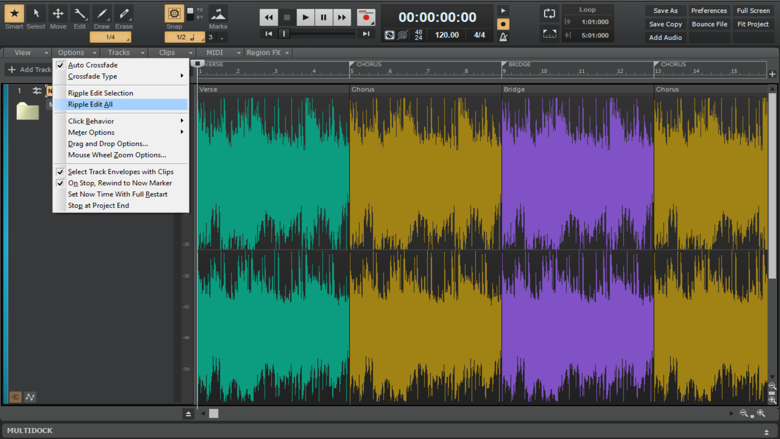
Task: Expand the Crossfade Type submenu
Action: 92,76
